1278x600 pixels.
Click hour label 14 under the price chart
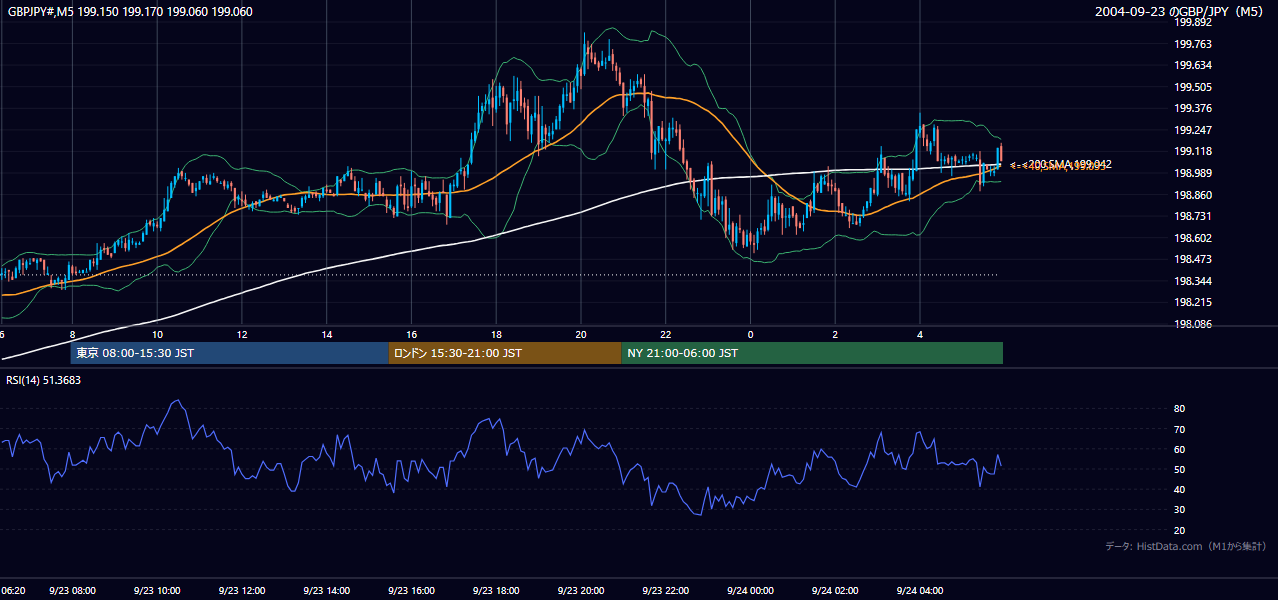click(x=327, y=334)
